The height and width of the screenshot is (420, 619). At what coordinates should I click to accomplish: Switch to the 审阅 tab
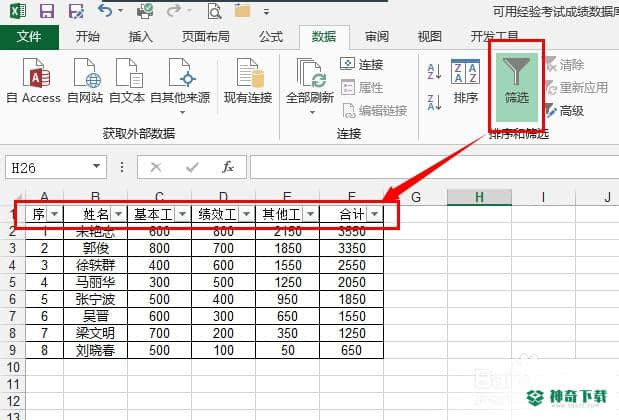(x=377, y=37)
